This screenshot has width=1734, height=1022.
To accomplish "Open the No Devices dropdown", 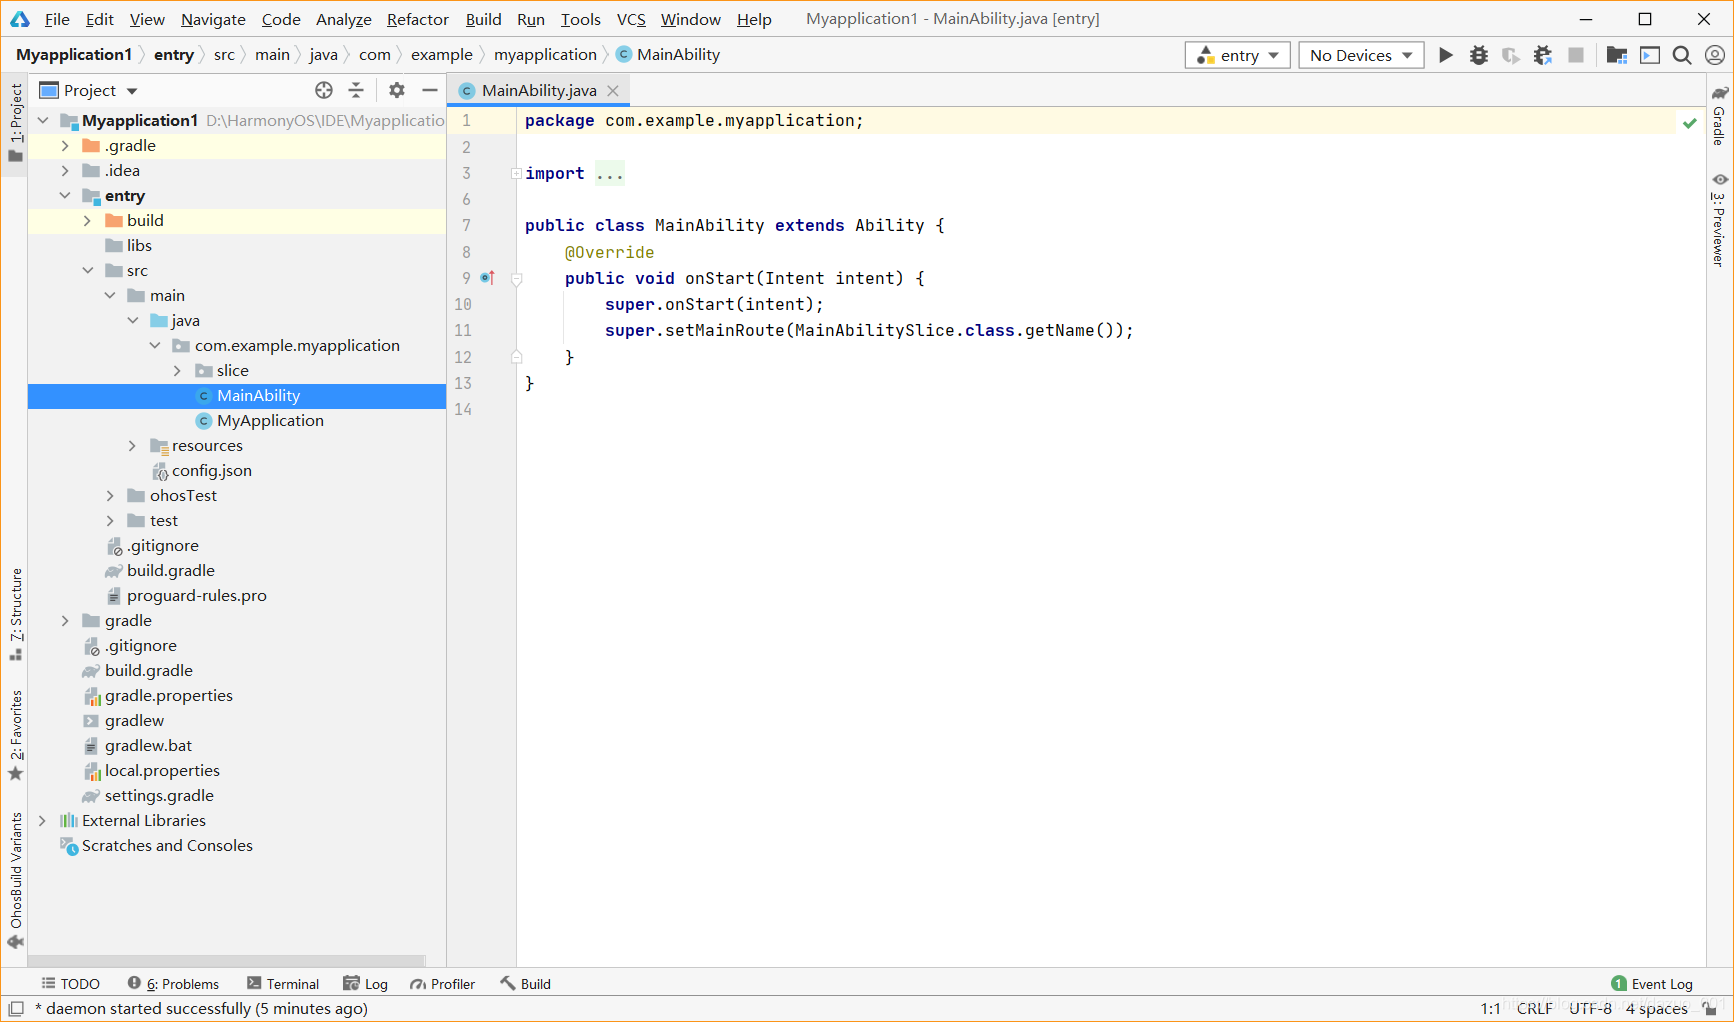I will [1361, 55].
